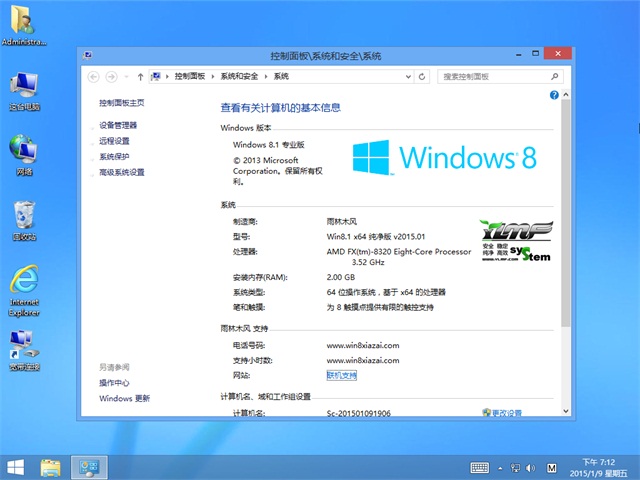Open the touch keyboard tray icon
The width and height of the screenshot is (640, 480).
(480, 467)
